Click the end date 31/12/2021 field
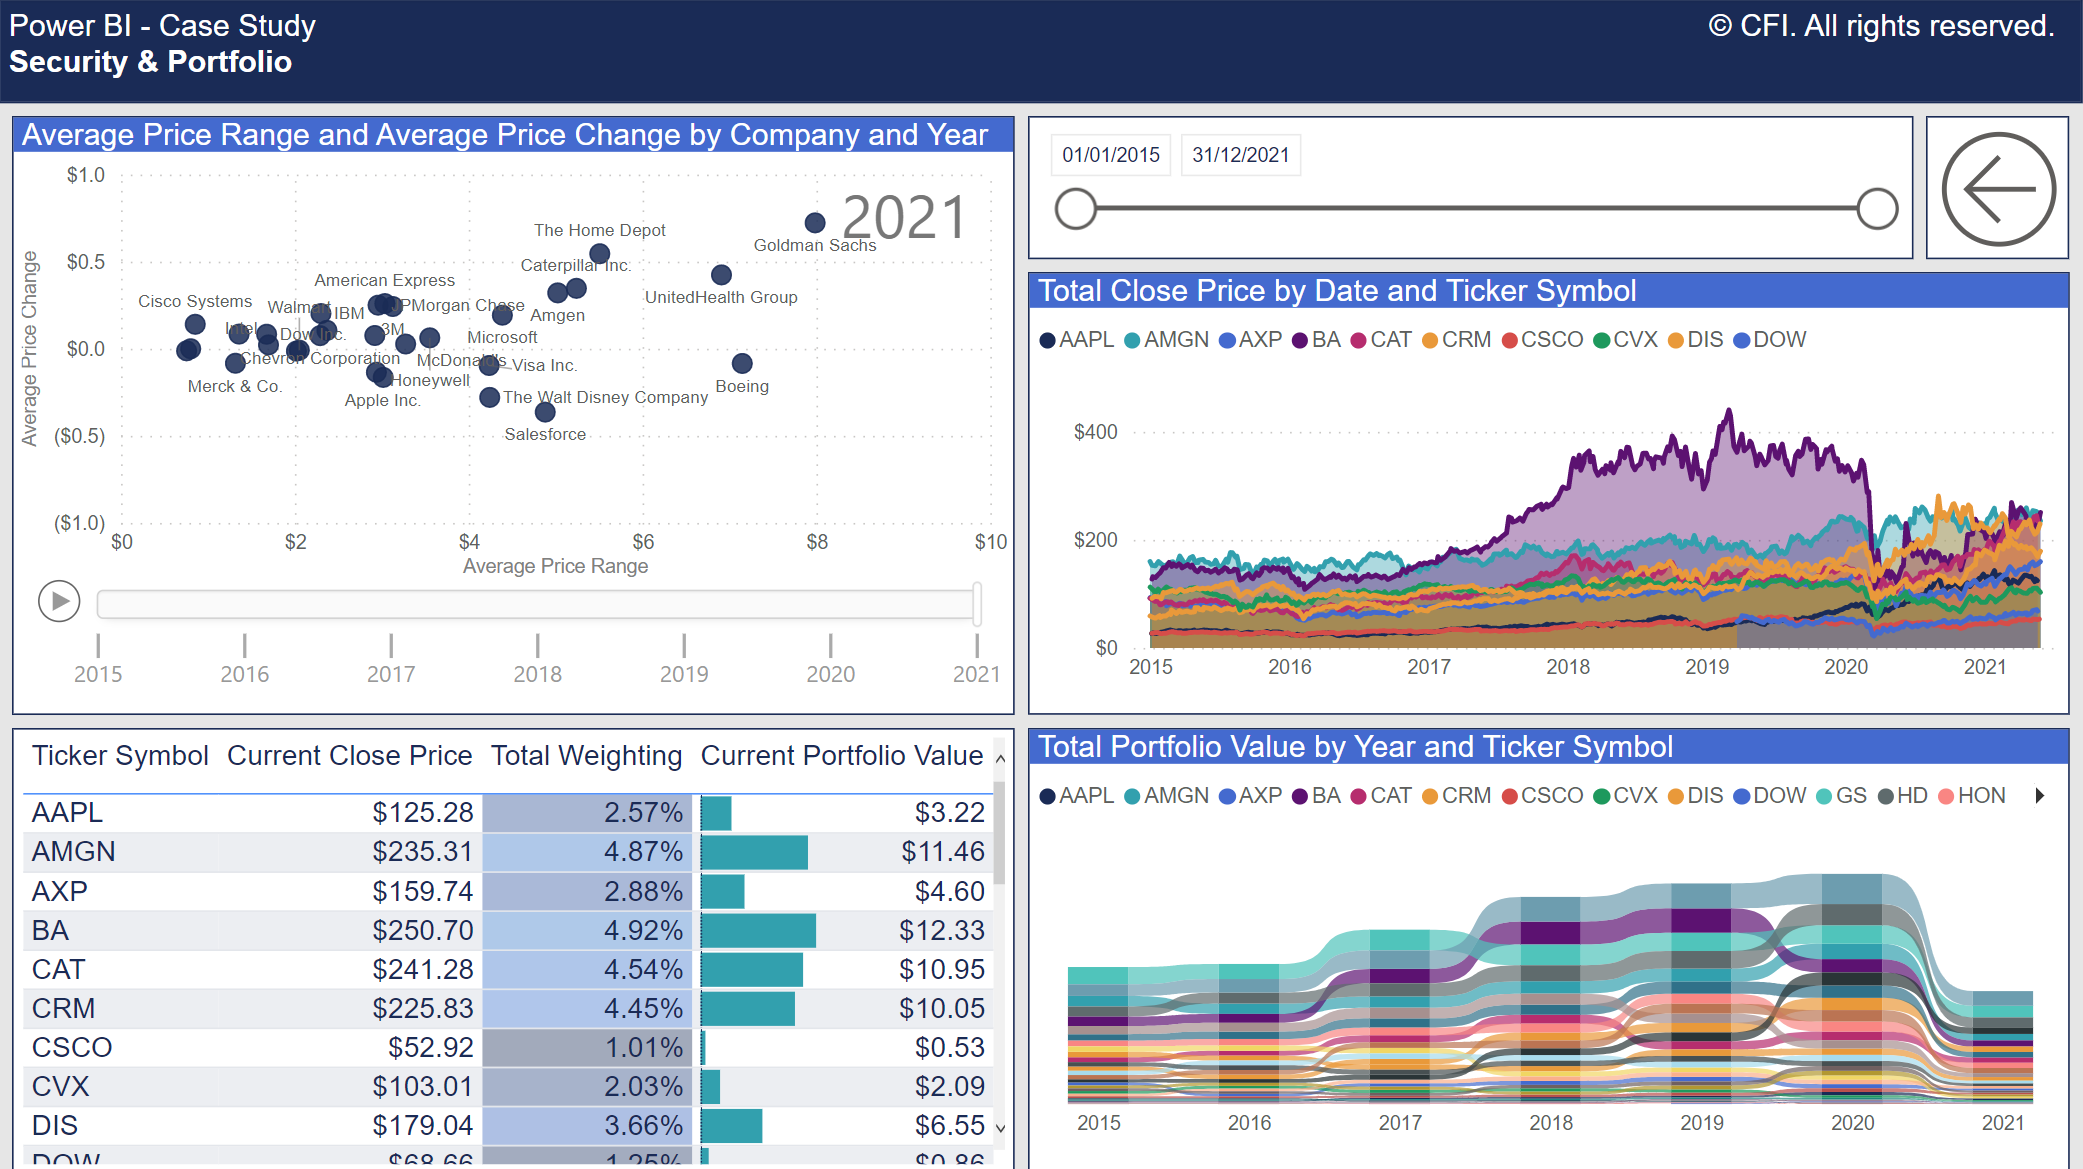This screenshot has width=2083, height=1169. 1240,155
